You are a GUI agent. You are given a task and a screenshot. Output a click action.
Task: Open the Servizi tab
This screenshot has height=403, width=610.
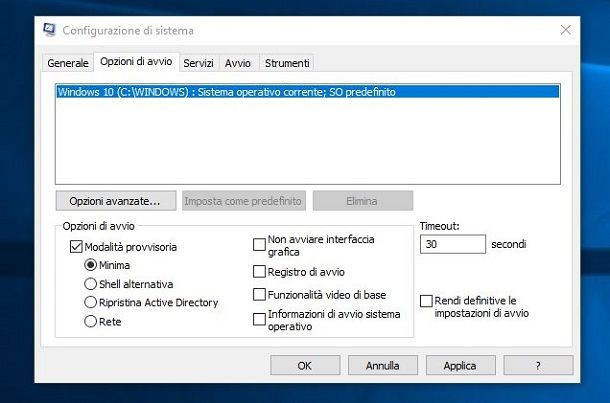click(198, 63)
